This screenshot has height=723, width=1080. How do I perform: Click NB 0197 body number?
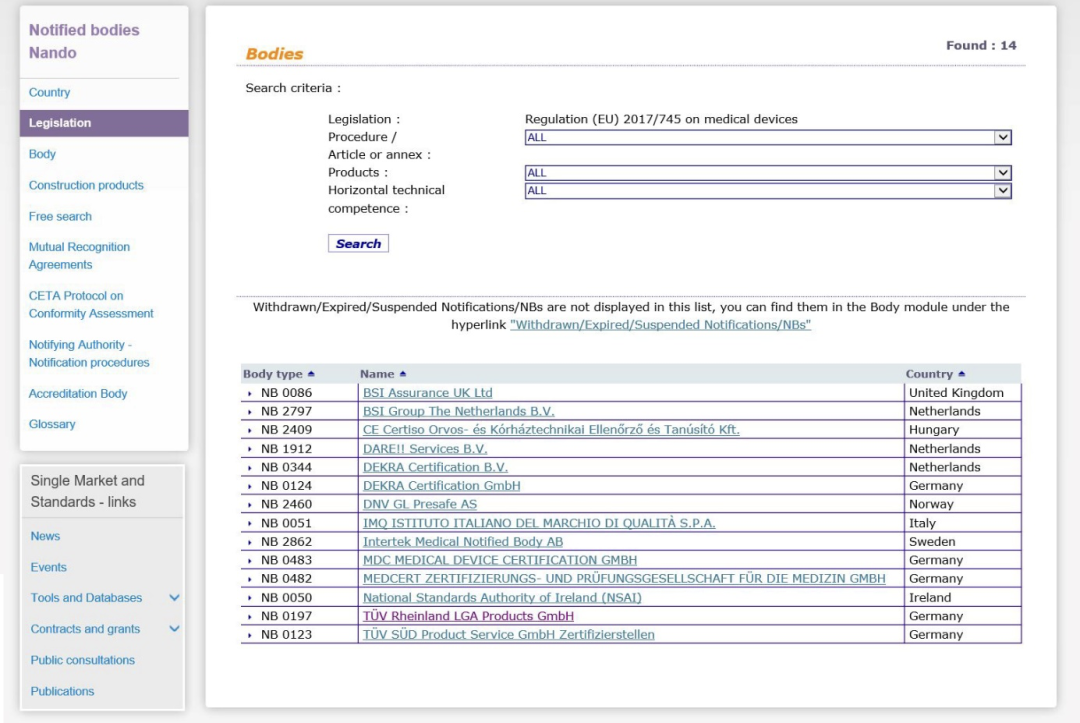[x=286, y=616]
